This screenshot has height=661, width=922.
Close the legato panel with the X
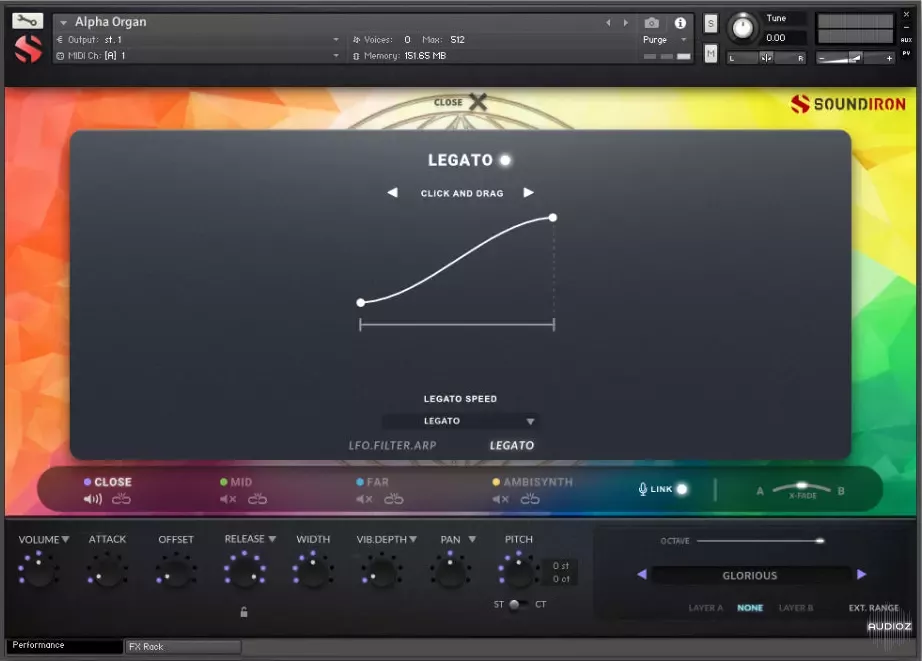[478, 102]
